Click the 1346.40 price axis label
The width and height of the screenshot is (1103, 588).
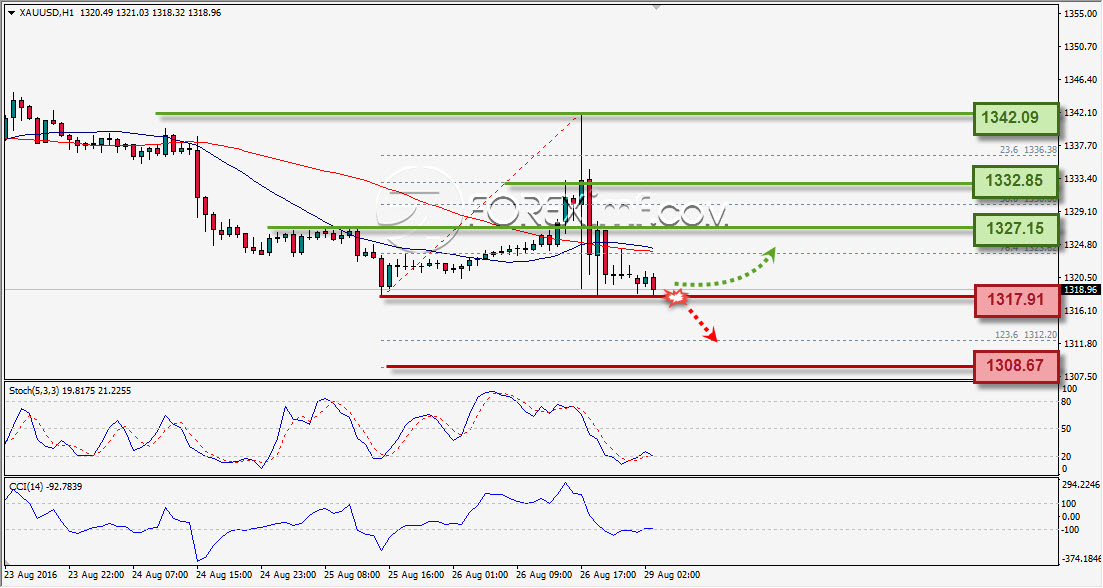click(1080, 79)
